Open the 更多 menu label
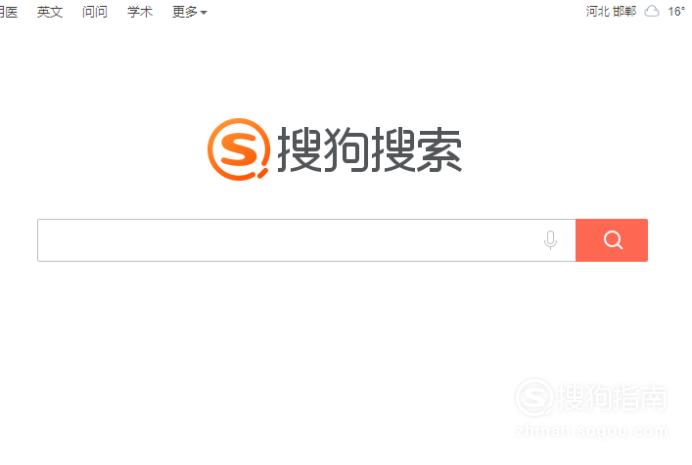692x465 pixels. click(x=185, y=12)
